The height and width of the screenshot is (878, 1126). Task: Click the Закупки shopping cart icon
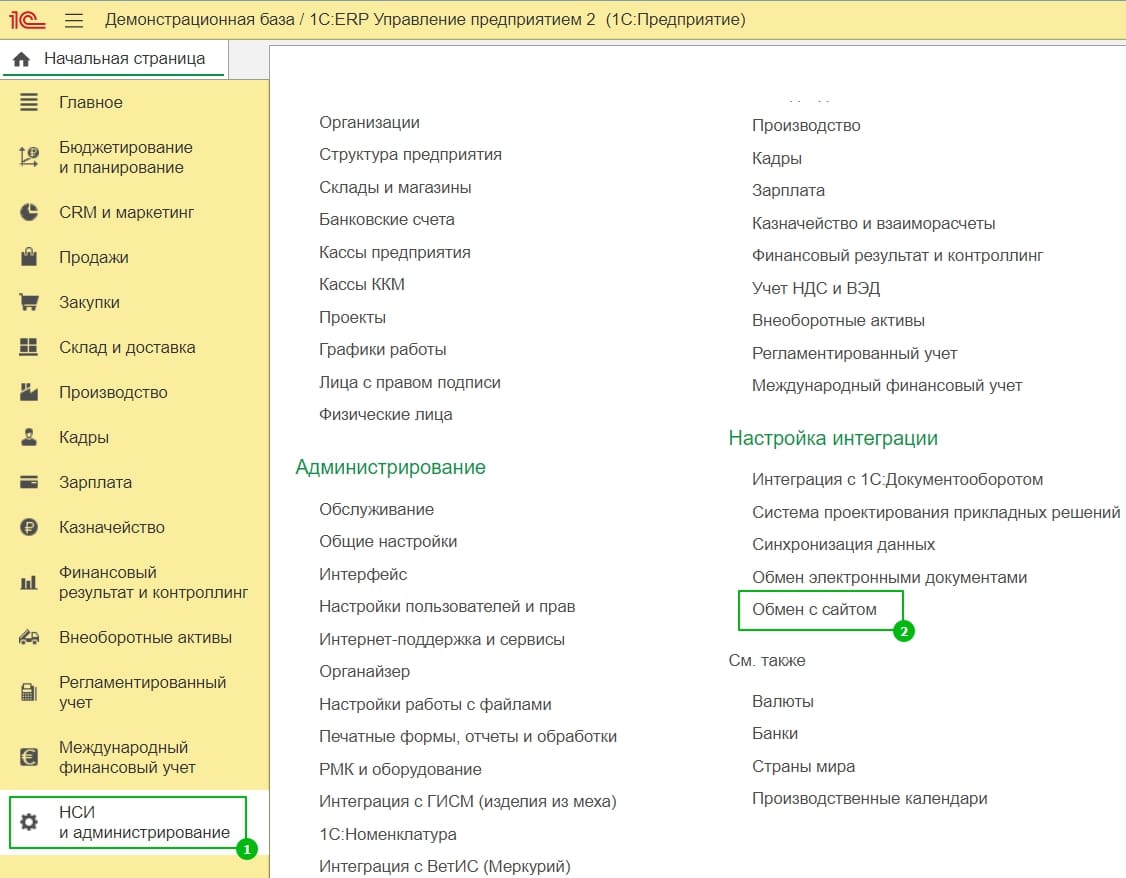29,302
